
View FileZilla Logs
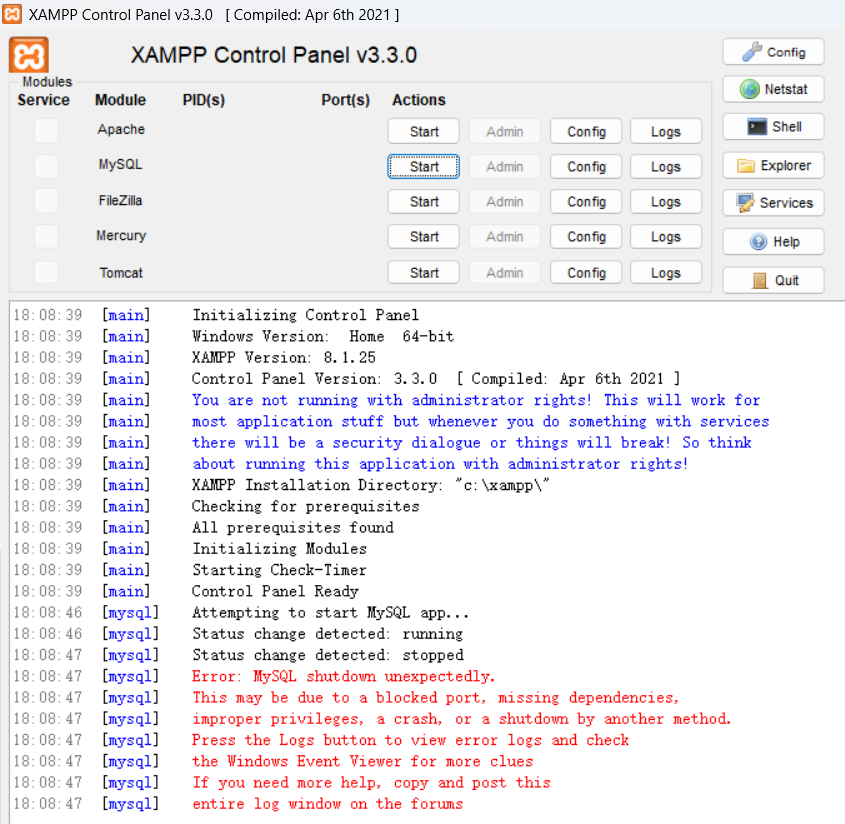666,202
